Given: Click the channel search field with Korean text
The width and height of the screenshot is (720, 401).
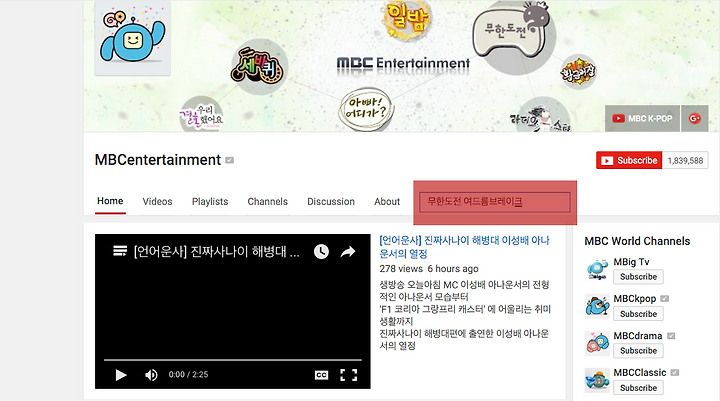Looking at the screenshot, I should [x=495, y=202].
